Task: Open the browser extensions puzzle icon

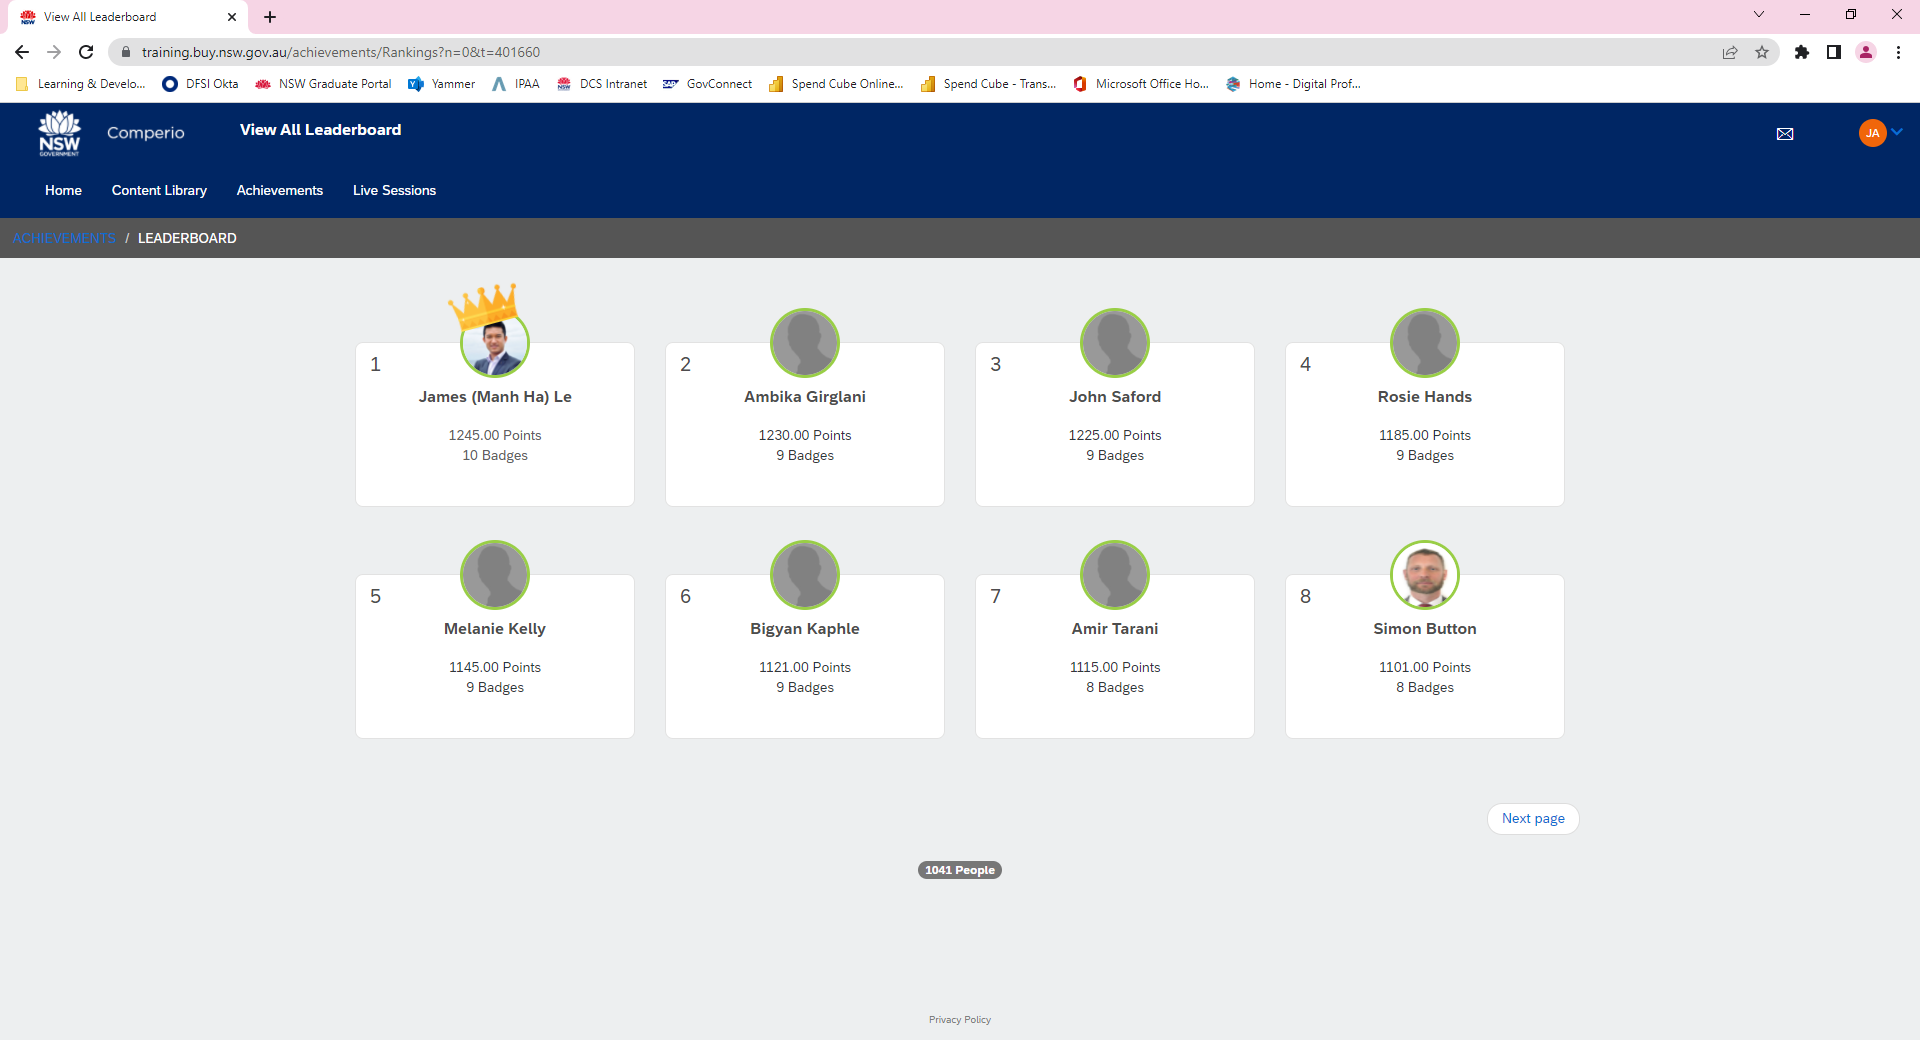Action: pyautogui.click(x=1801, y=52)
